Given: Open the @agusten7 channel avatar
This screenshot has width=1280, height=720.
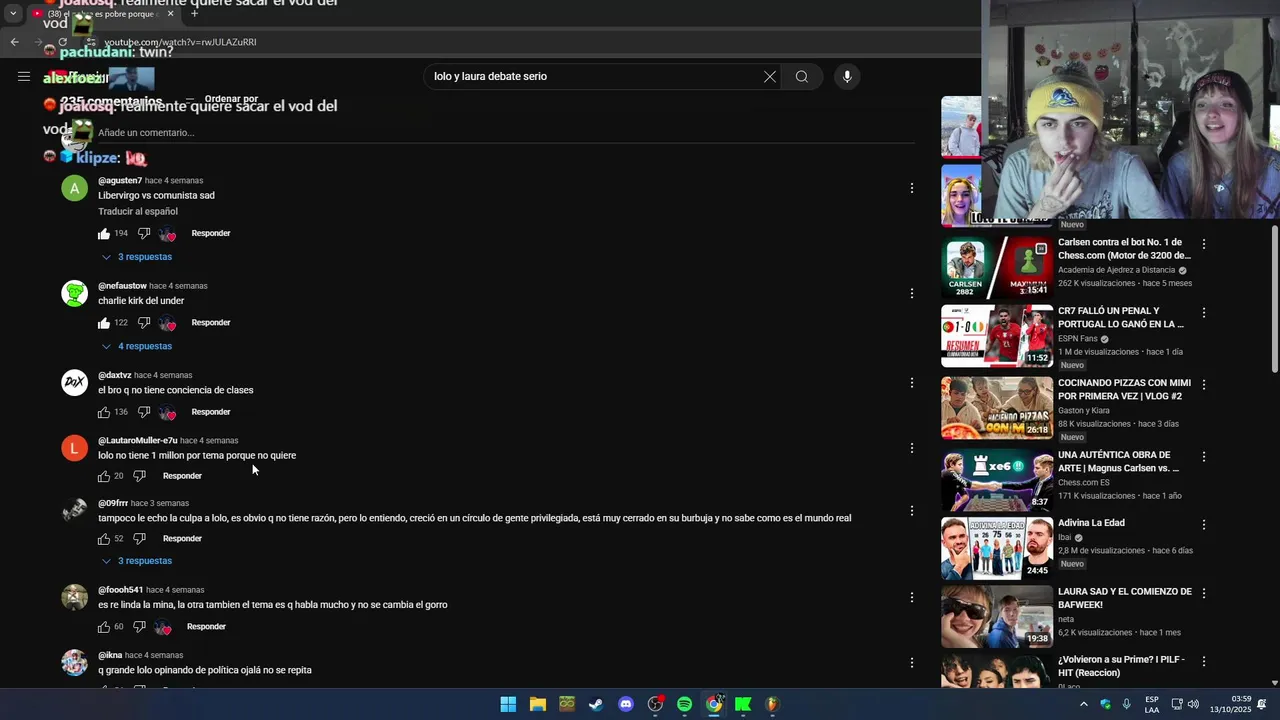Looking at the screenshot, I should tap(75, 188).
